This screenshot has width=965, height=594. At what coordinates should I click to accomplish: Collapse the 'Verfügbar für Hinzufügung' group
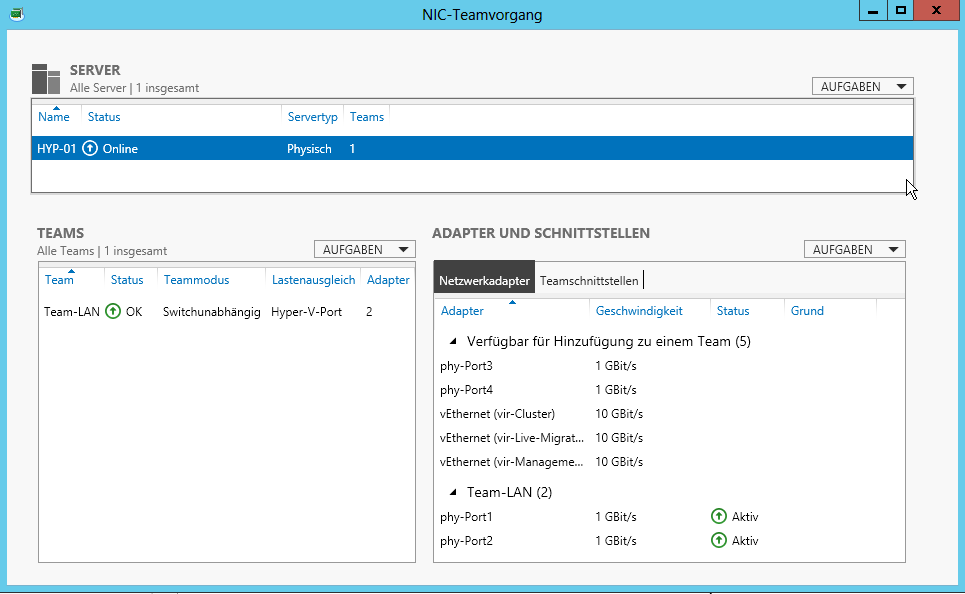(x=453, y=341)
